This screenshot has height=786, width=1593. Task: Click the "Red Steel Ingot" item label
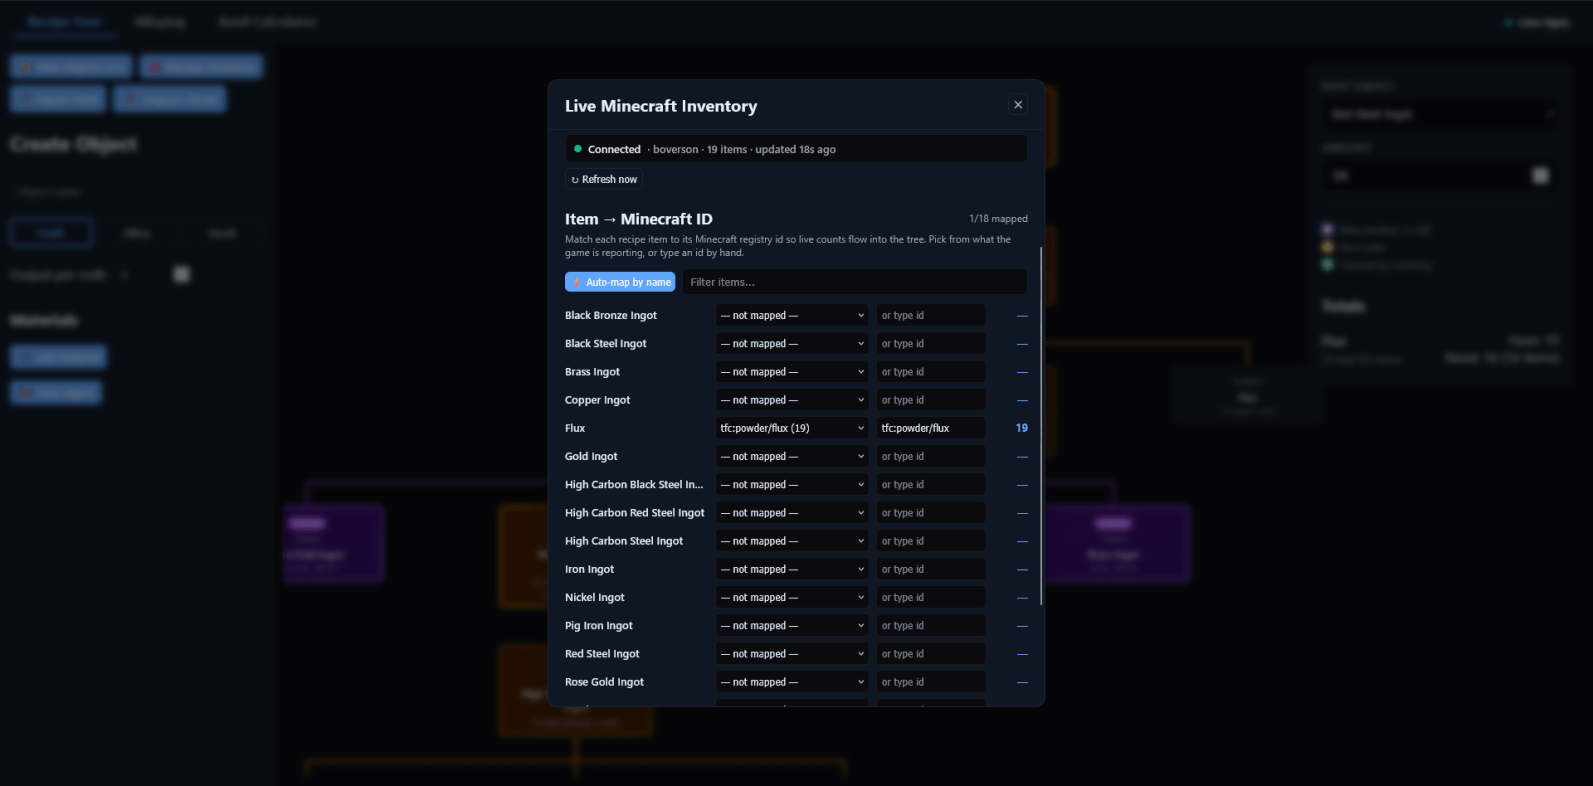(602, 654)
